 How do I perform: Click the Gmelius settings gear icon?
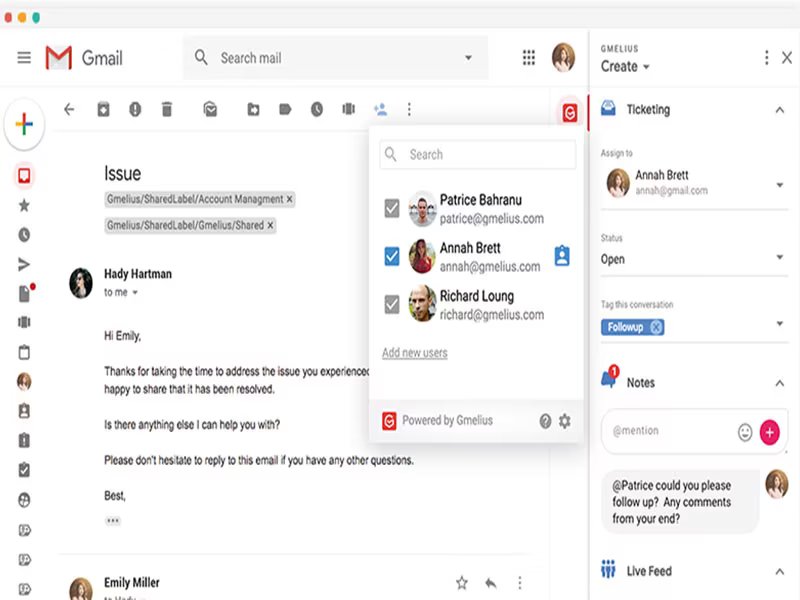565,421
